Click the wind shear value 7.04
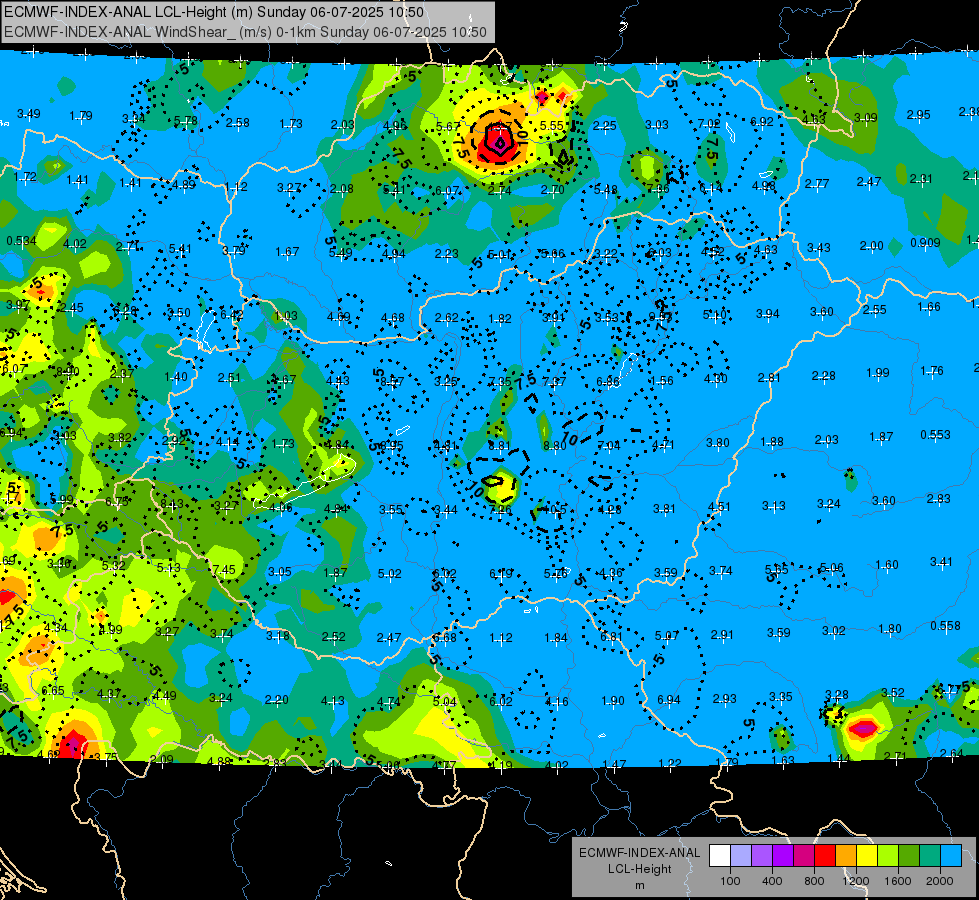Image resolution: width=979 pixels, height=900 pixels. coord(609,445)
